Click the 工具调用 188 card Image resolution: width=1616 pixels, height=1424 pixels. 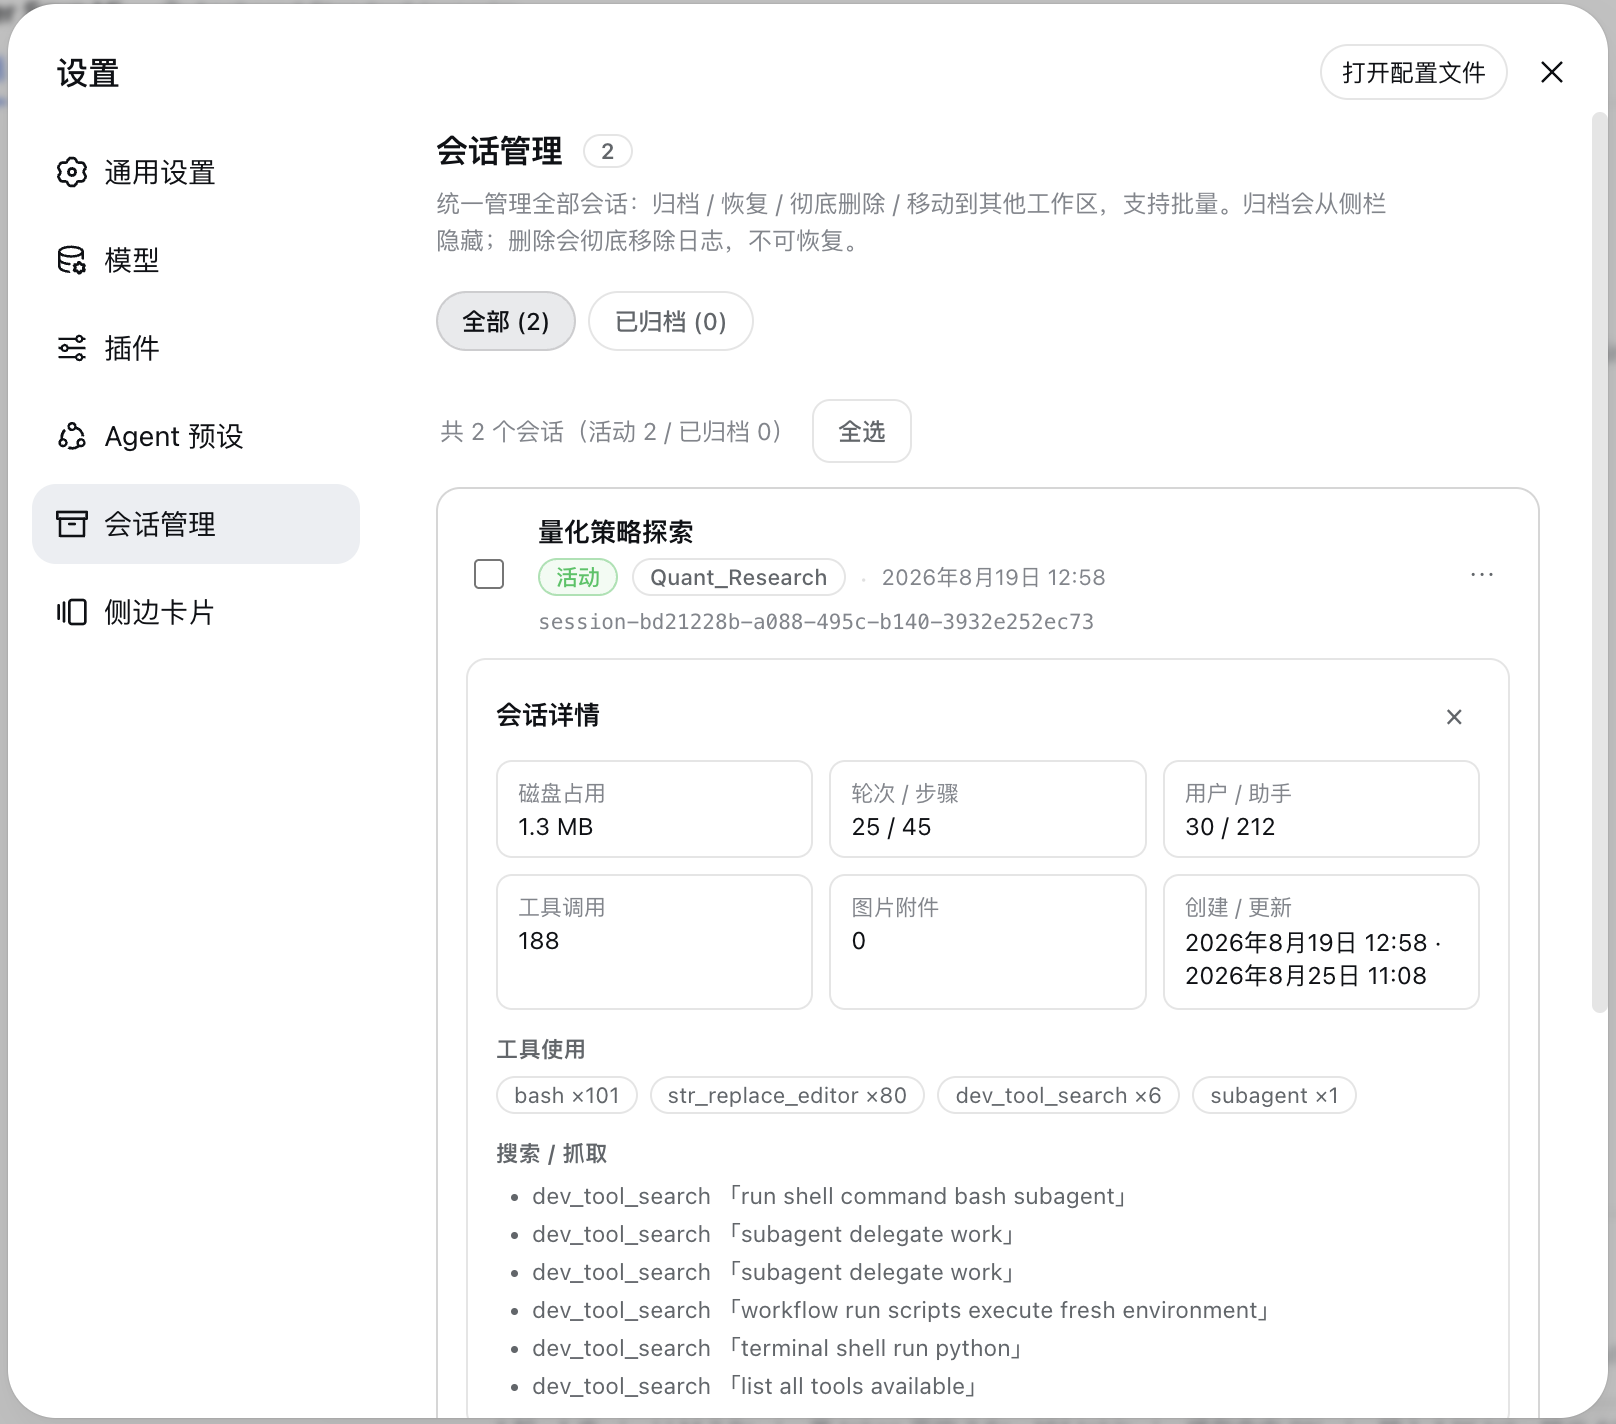tap(654, 942)
